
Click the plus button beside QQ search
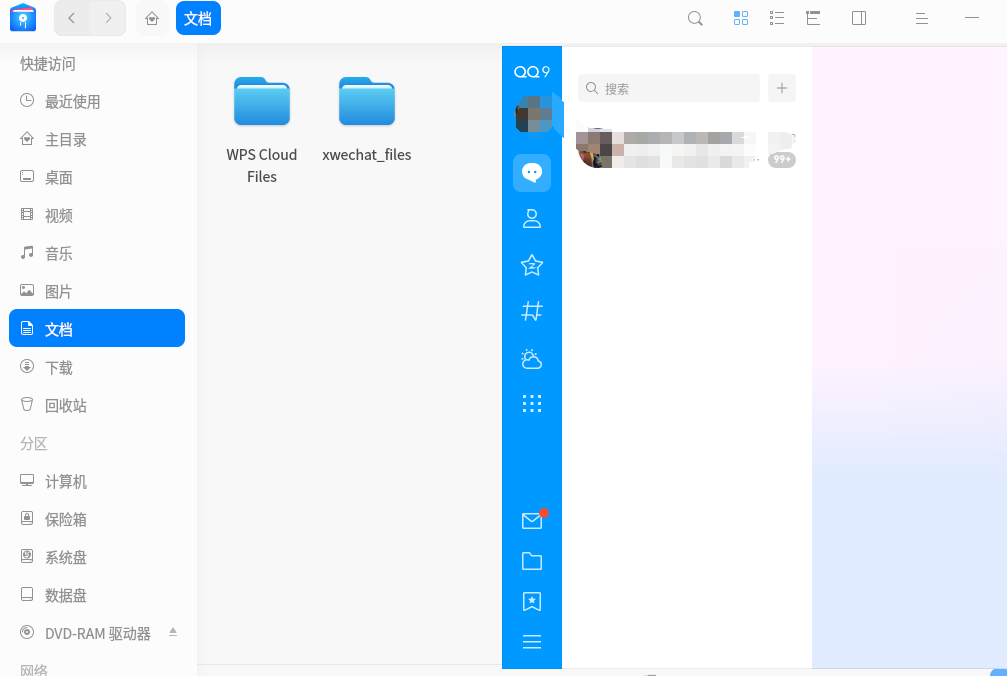tap(782, 88)
